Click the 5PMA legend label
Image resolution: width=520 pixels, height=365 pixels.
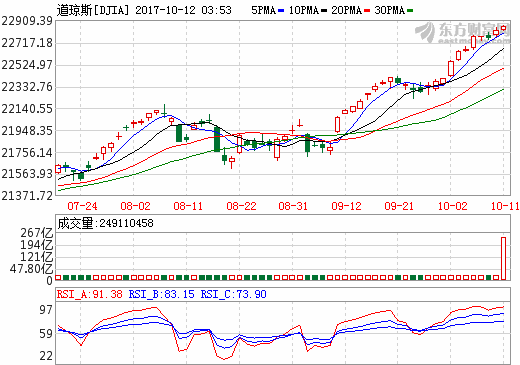[x=263, y=10]
